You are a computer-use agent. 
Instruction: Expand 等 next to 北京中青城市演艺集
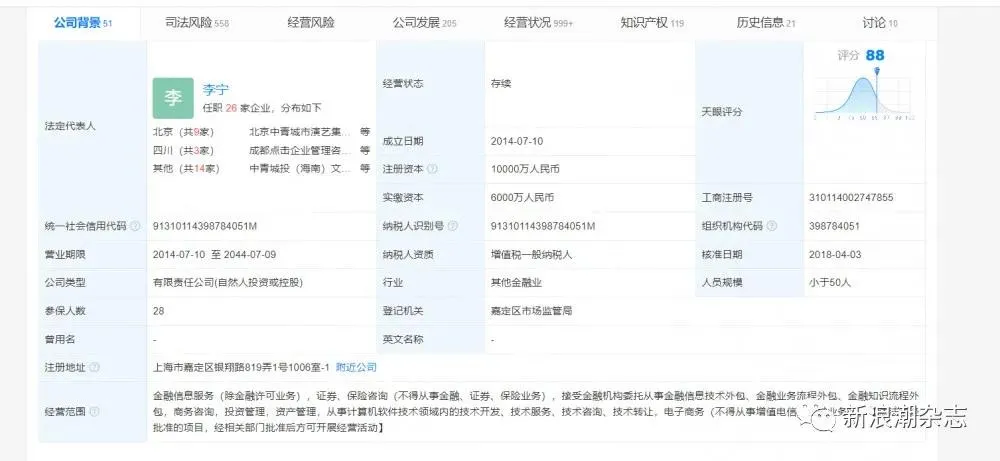click(365, 133)
